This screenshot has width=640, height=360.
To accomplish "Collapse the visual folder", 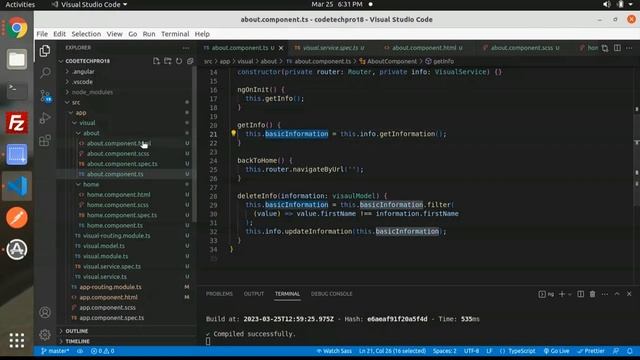I will [x=87, y=122].
